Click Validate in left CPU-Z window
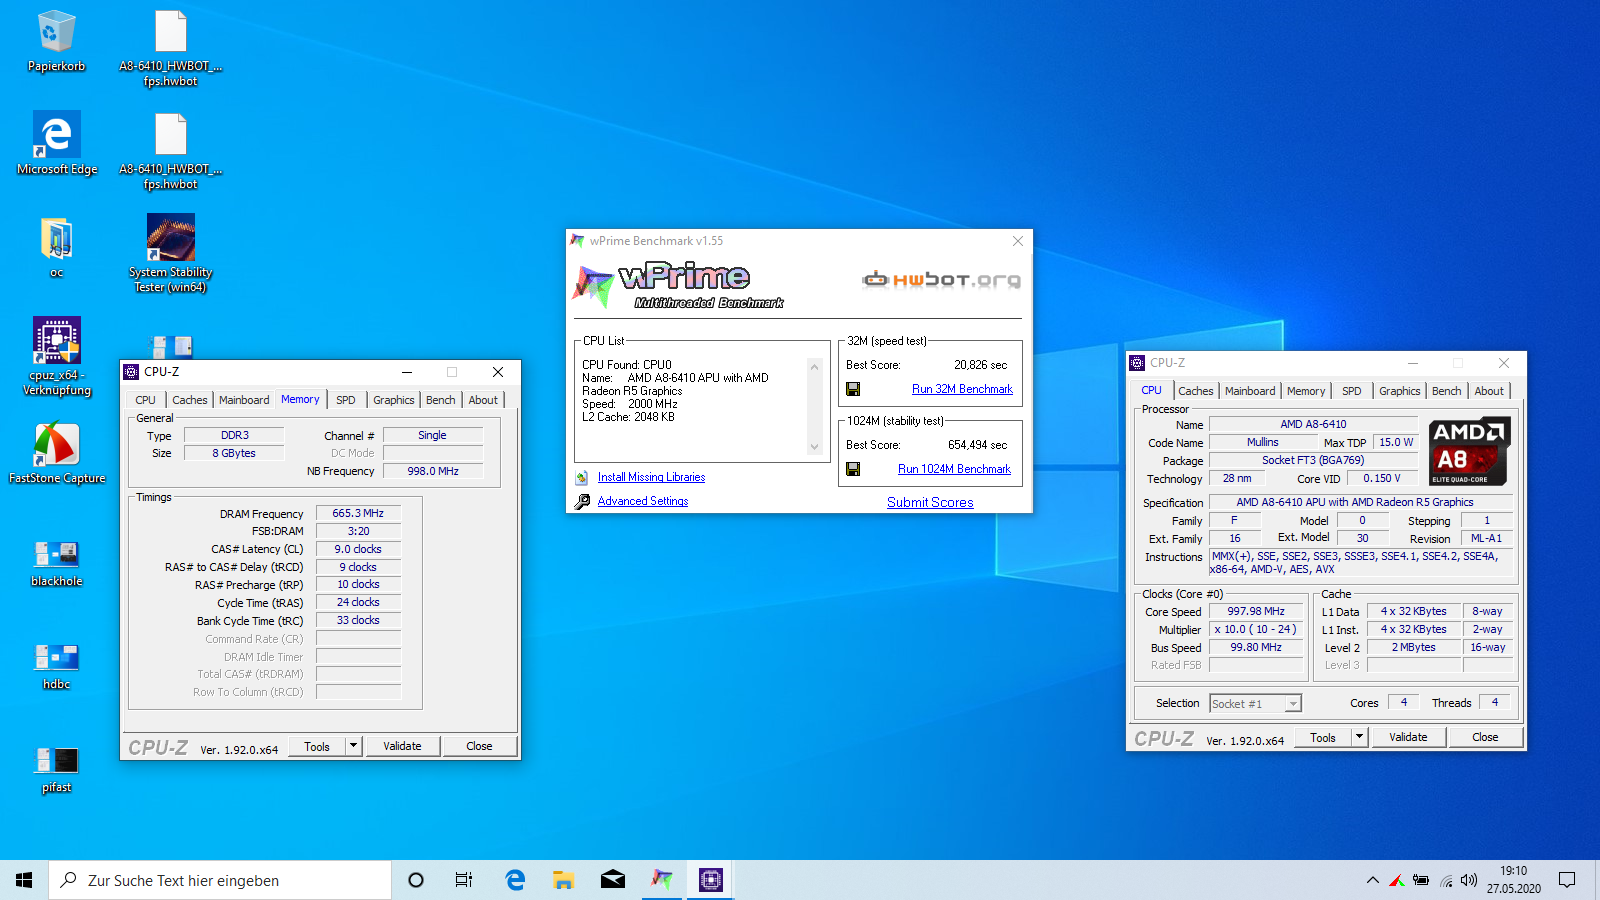 click(x=402, y=746)
